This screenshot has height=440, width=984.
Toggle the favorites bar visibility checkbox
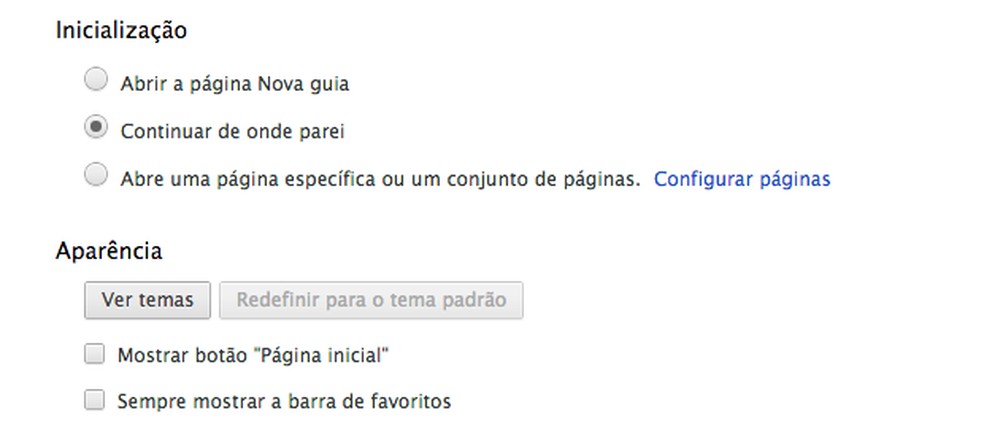(95, 401)
